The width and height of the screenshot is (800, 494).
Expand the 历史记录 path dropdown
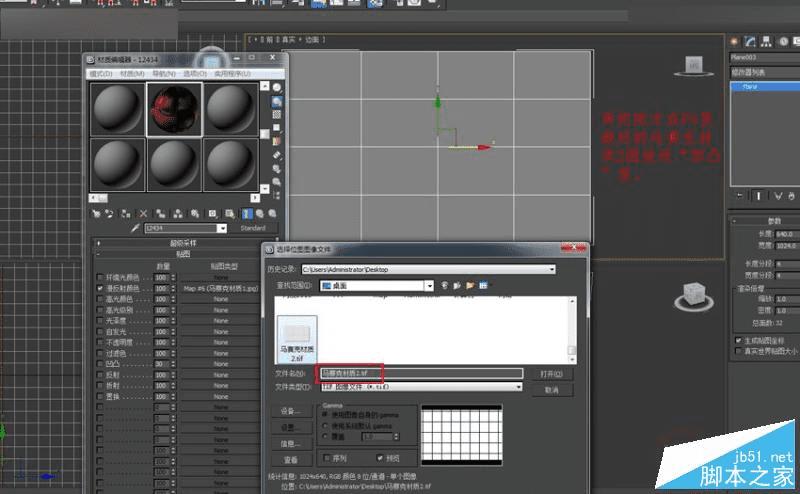pyautogui.click(x=551, y=269)
